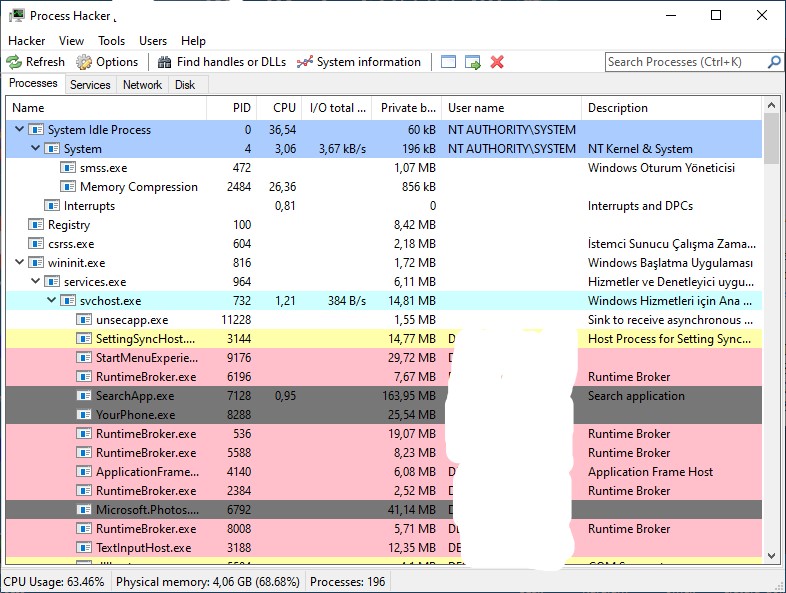This screenshot has height=593, width=786.
Task: Open the View menu
Action: tap(71, 41)
